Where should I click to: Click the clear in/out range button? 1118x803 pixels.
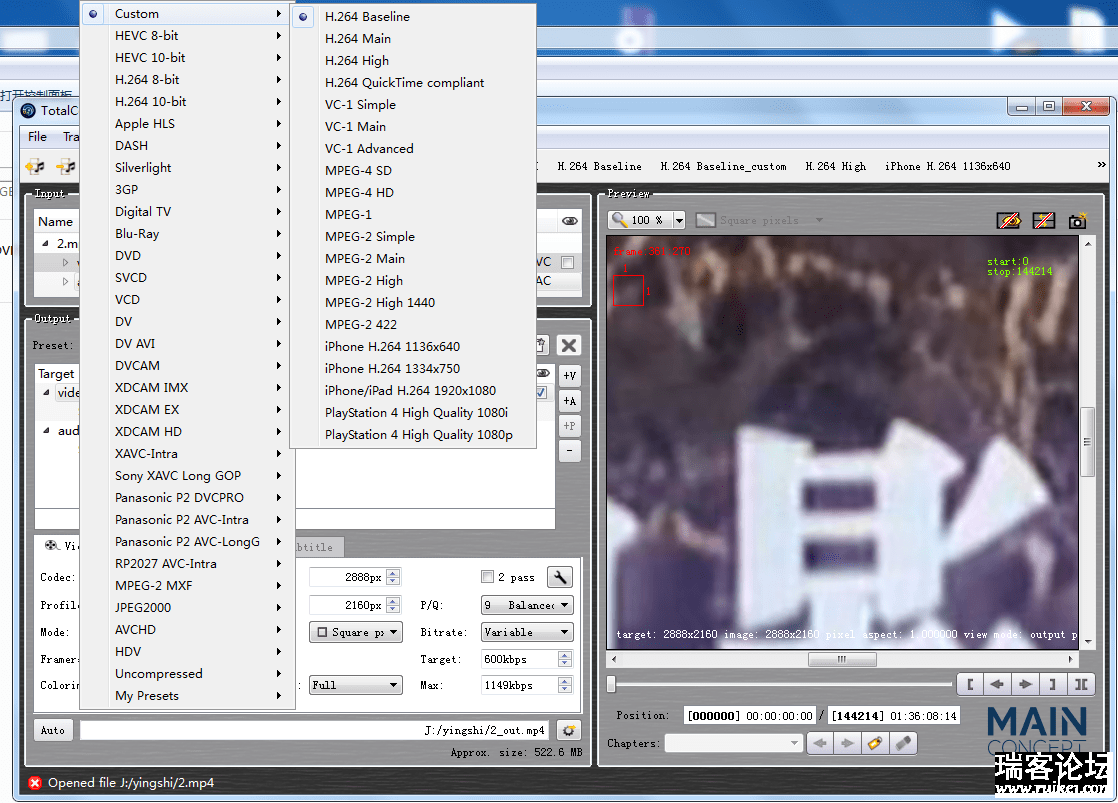(1081, 685)
